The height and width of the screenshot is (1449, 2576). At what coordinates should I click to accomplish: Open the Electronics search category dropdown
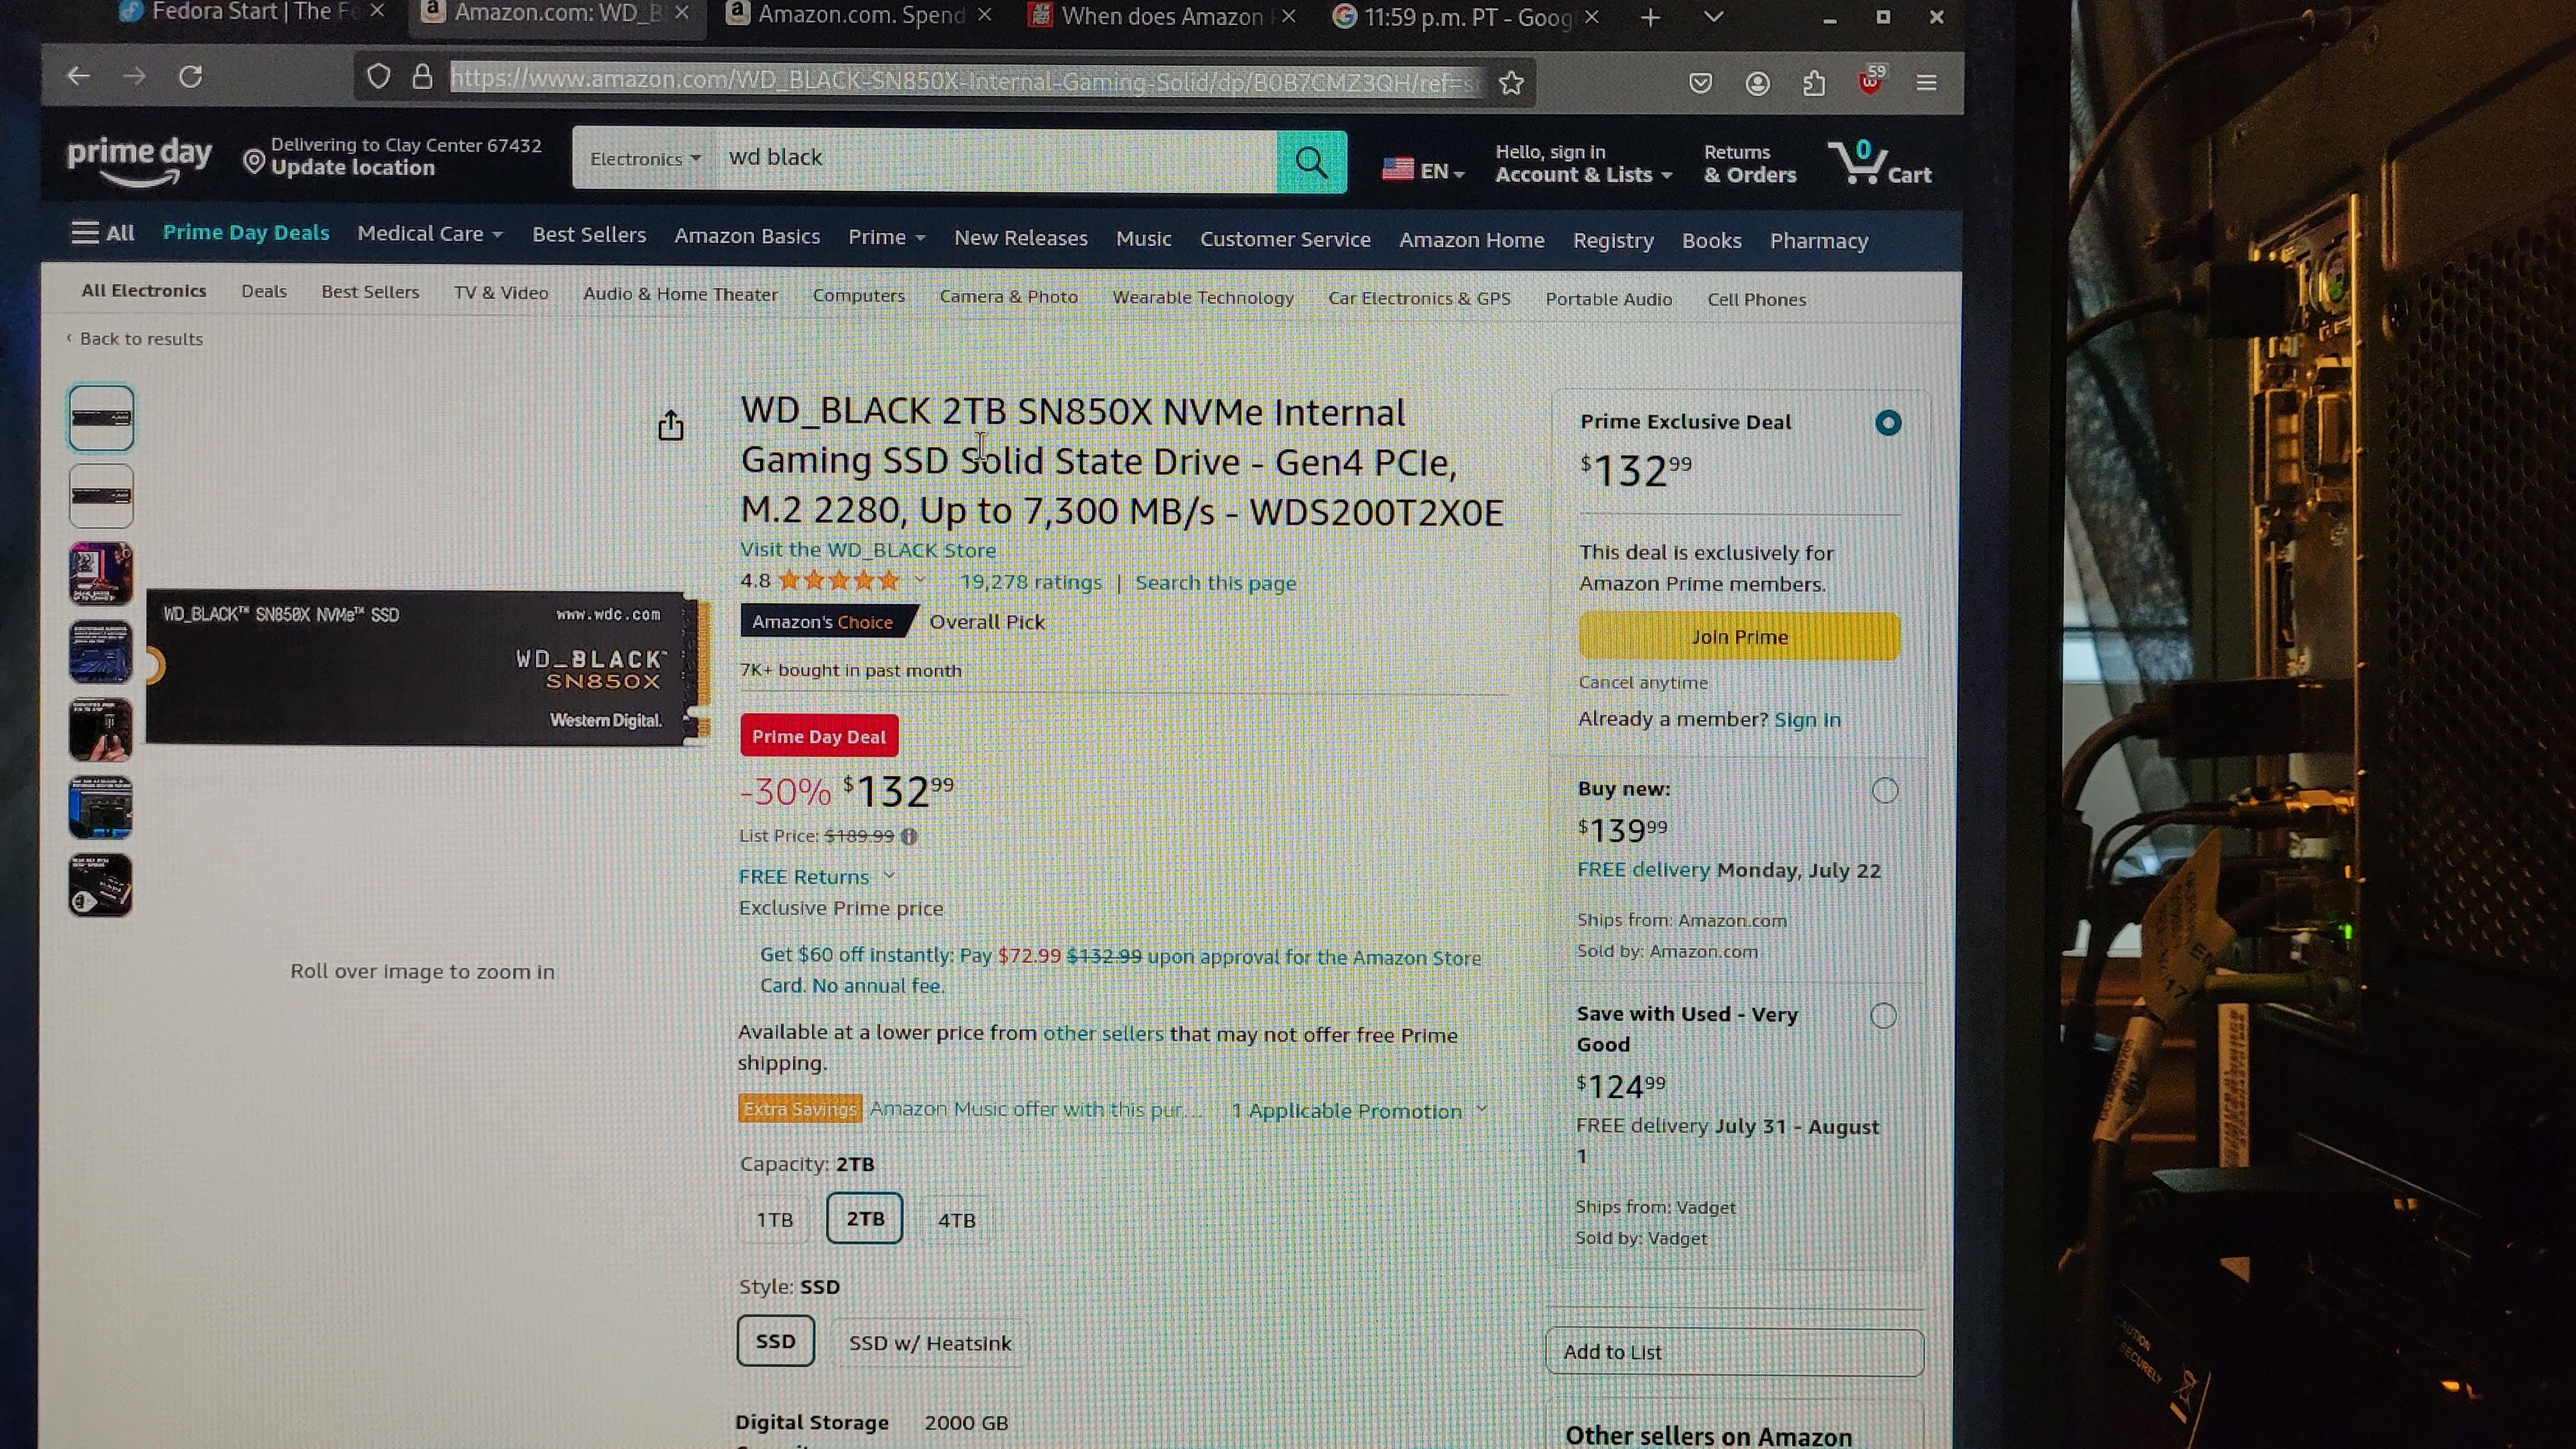(645, 159)
